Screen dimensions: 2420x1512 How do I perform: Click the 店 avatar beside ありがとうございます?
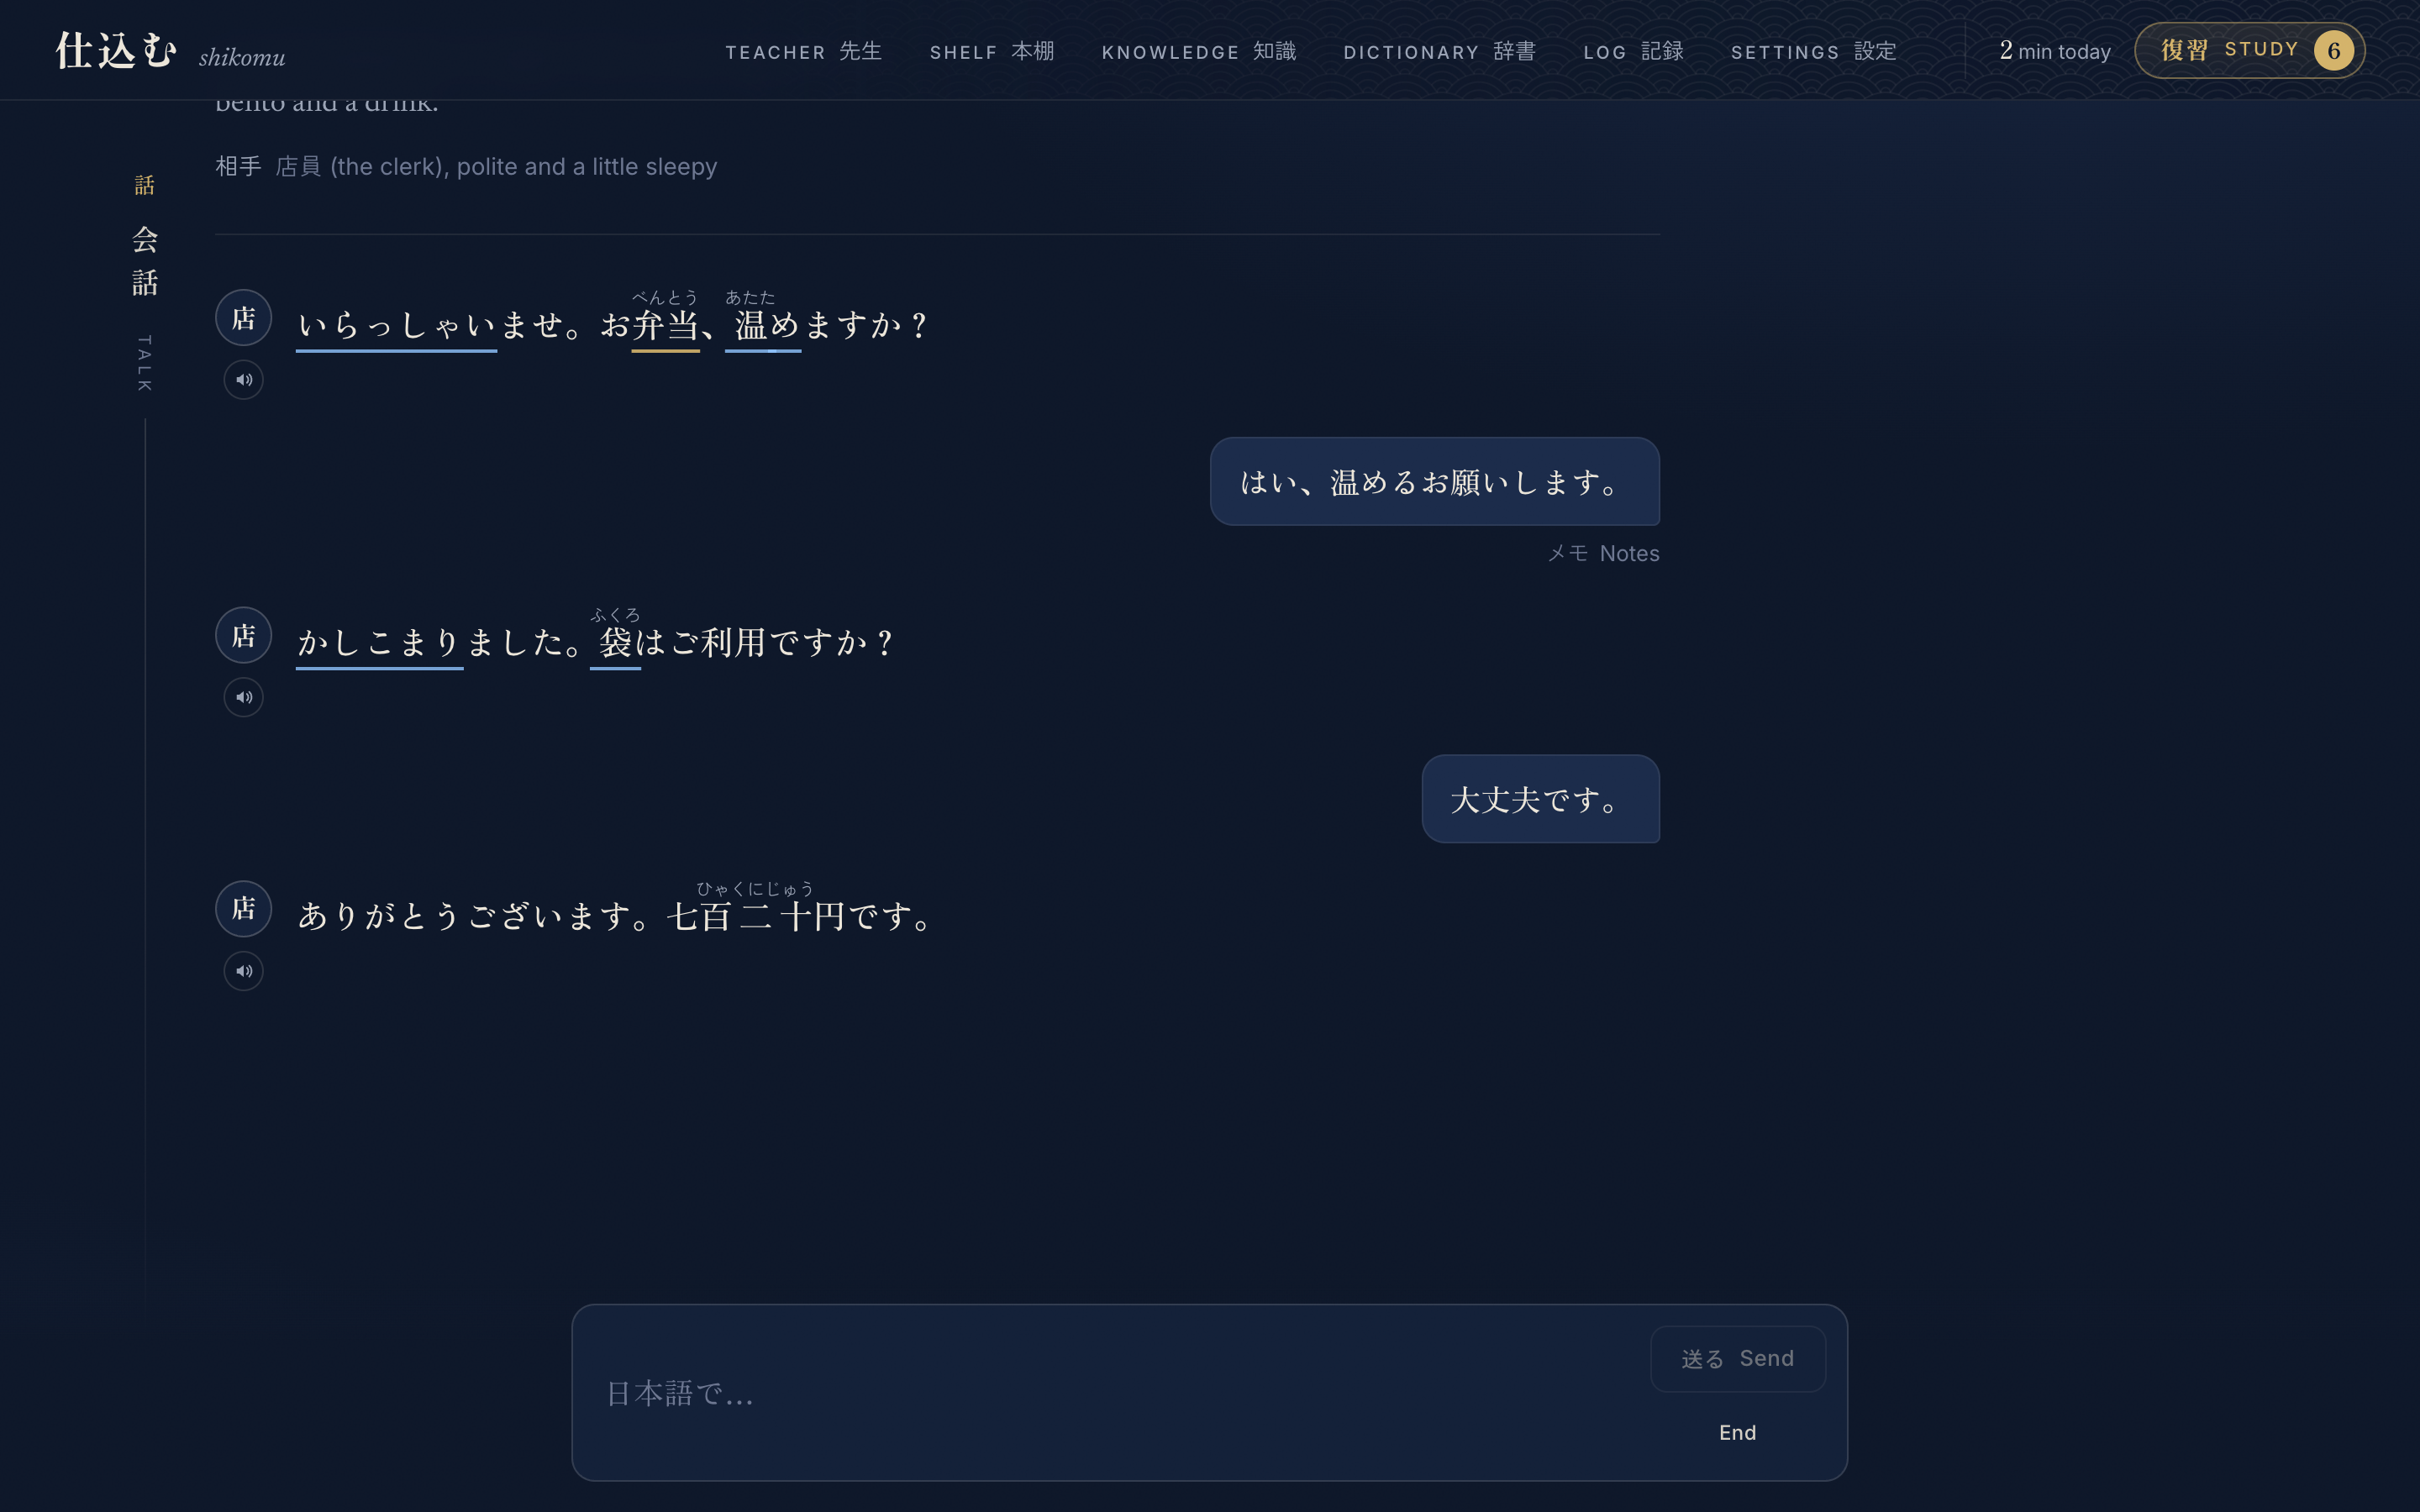click(243, 909)
